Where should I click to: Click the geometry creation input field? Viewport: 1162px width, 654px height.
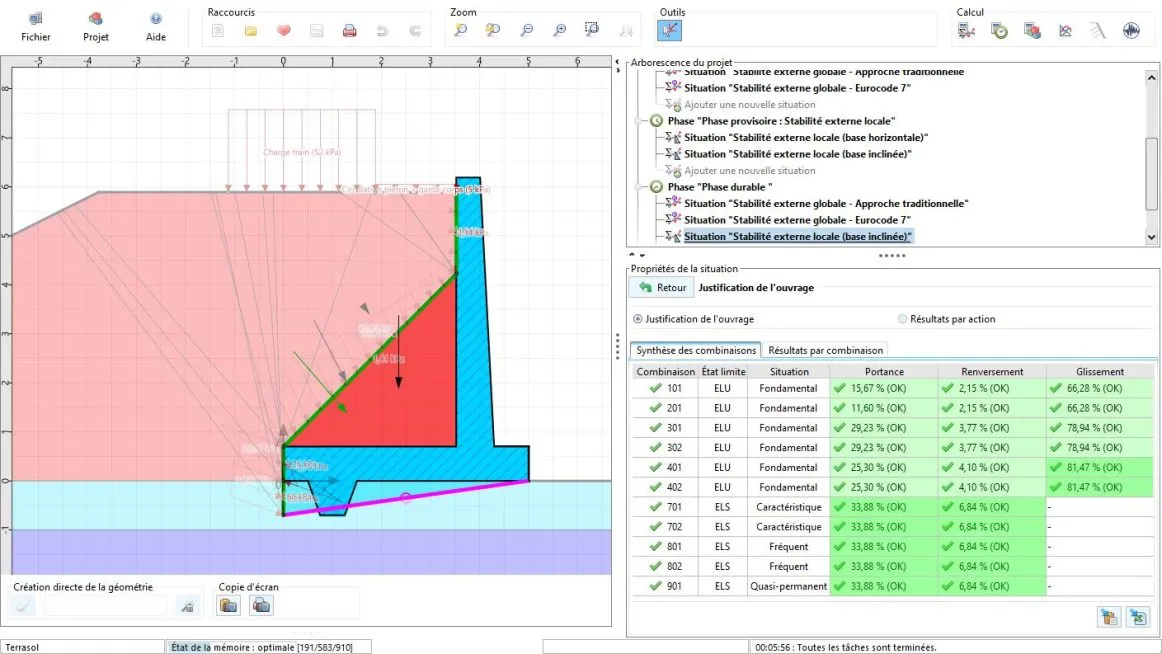pos(105,605)
